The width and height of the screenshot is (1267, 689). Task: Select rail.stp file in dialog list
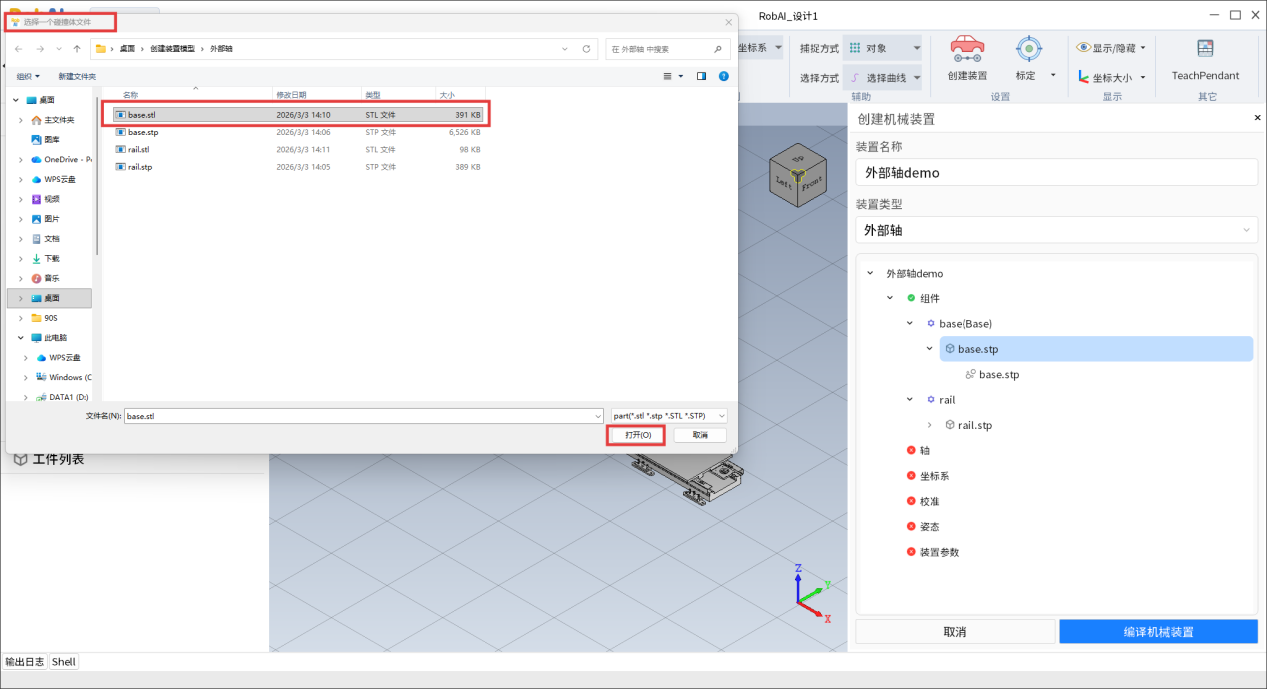click(297, 167)
